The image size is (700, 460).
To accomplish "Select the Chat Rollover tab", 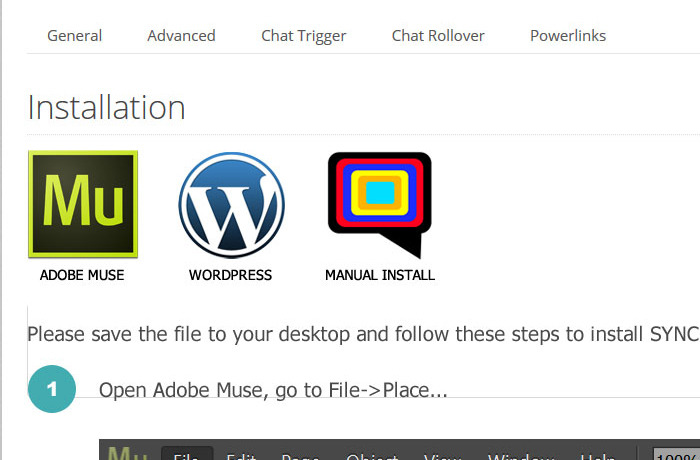I will point(438,36).
